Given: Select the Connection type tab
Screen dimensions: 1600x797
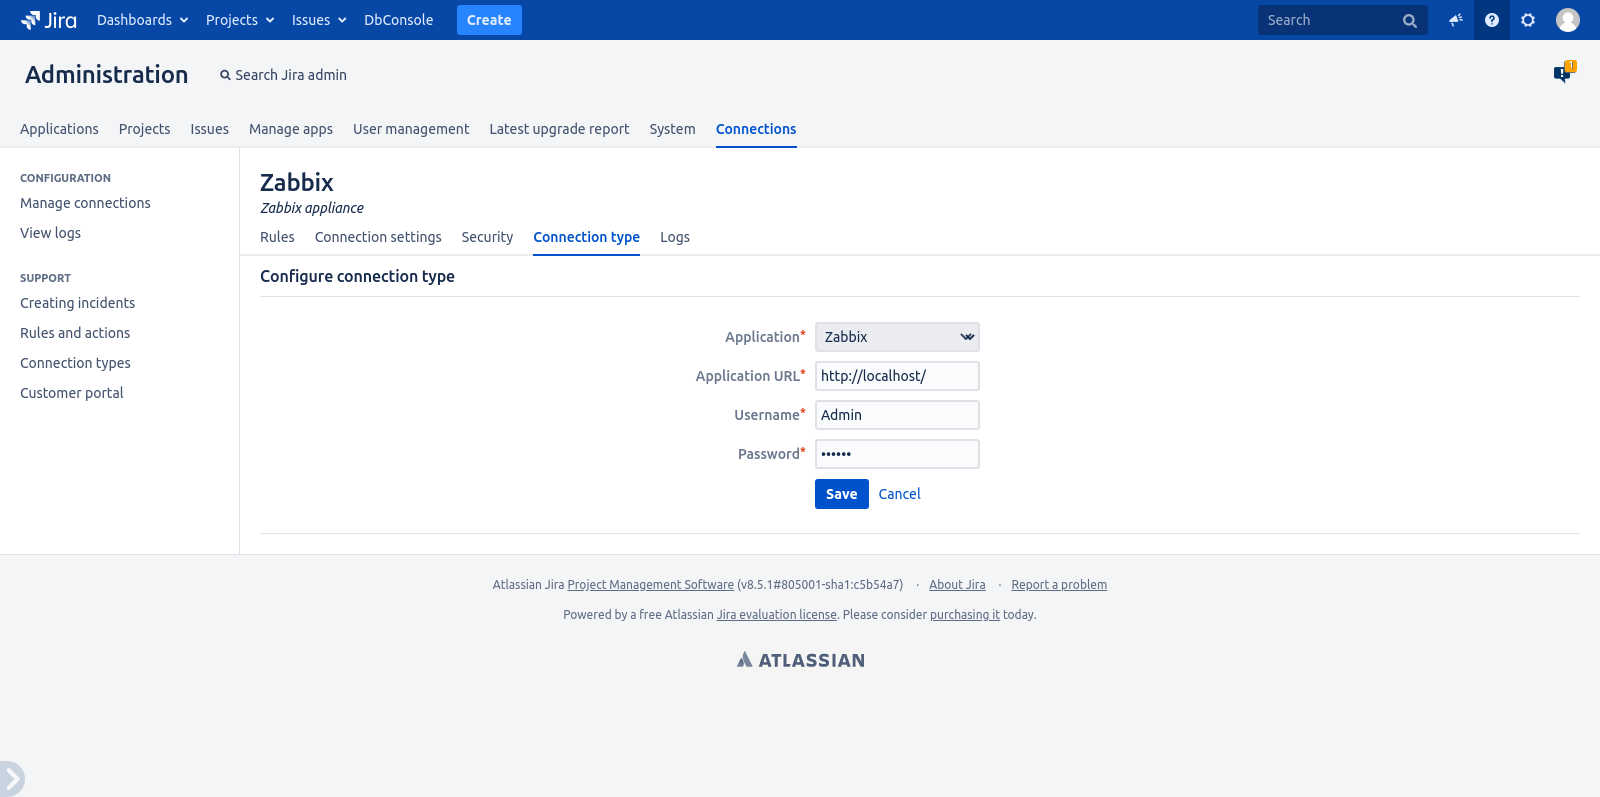Looking at the screenshot, I should [x=586, y=237].
